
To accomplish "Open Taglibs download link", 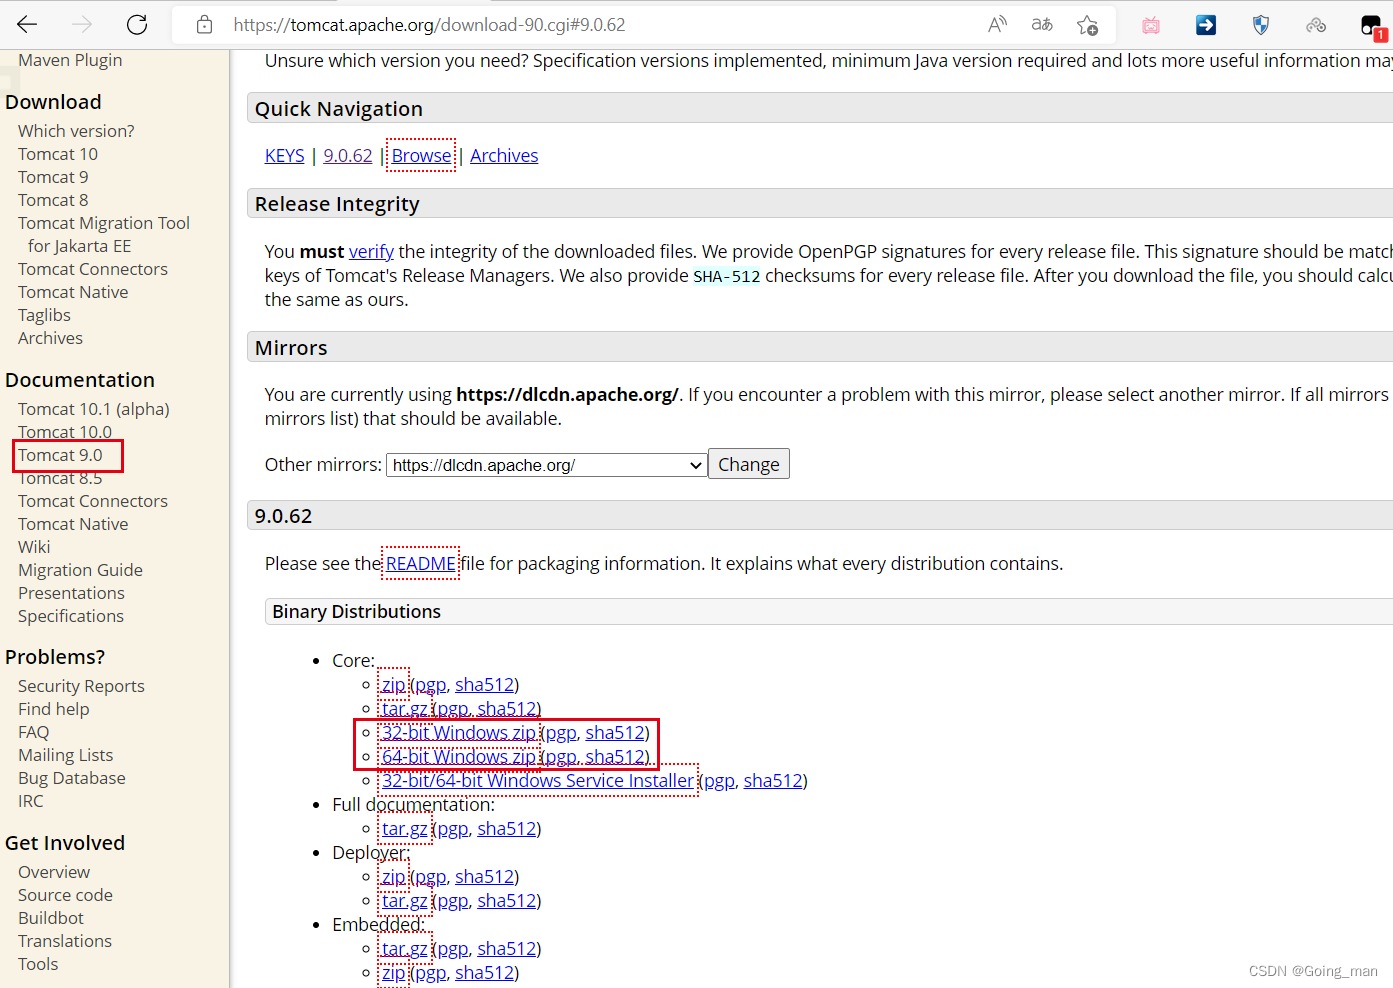I will (x=44, y=315).
